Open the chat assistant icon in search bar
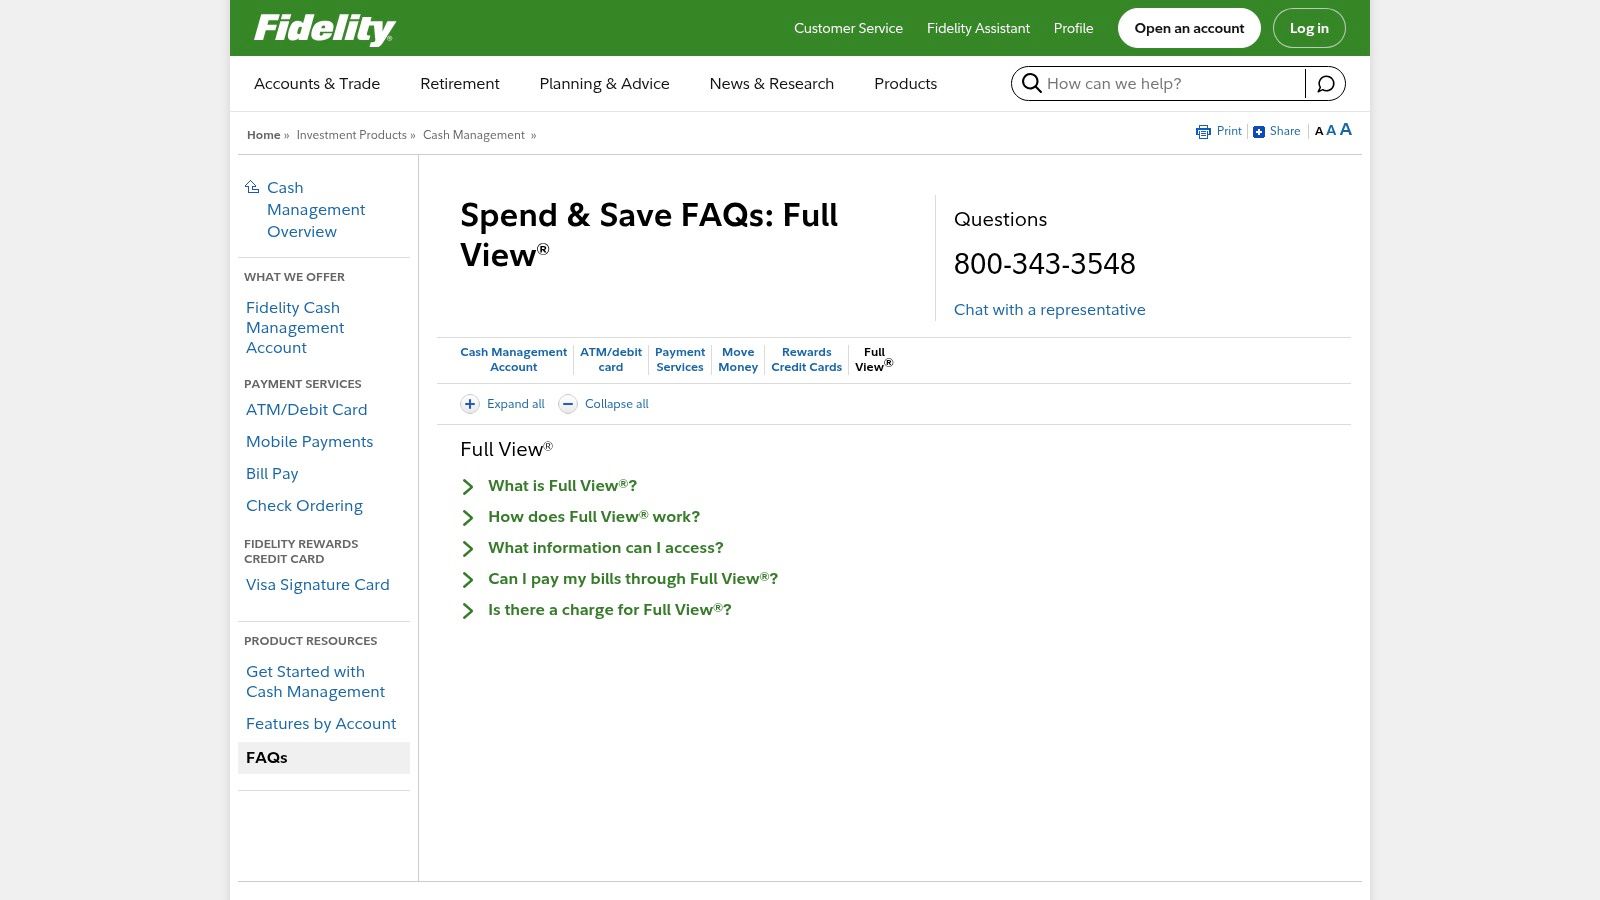 coord(1326,84)
